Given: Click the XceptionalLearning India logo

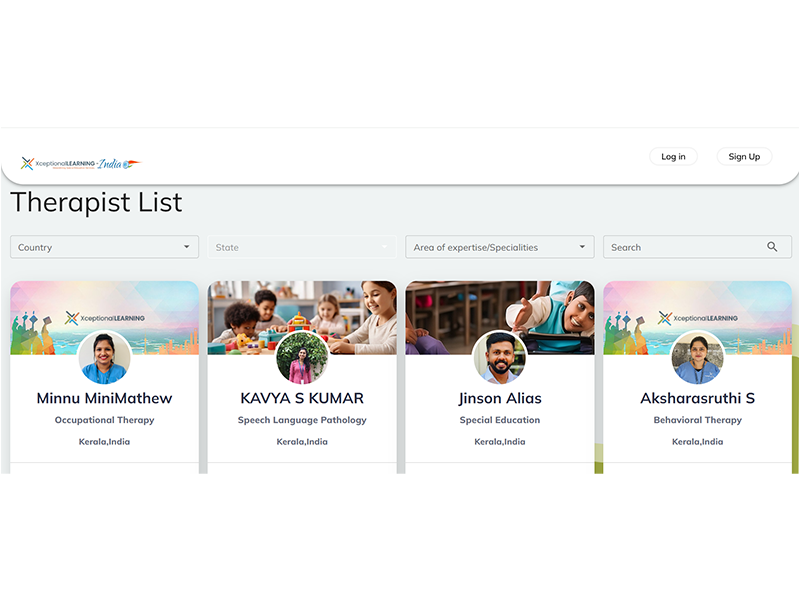Looking at the screenshot, I should click(x=81, y=163).
